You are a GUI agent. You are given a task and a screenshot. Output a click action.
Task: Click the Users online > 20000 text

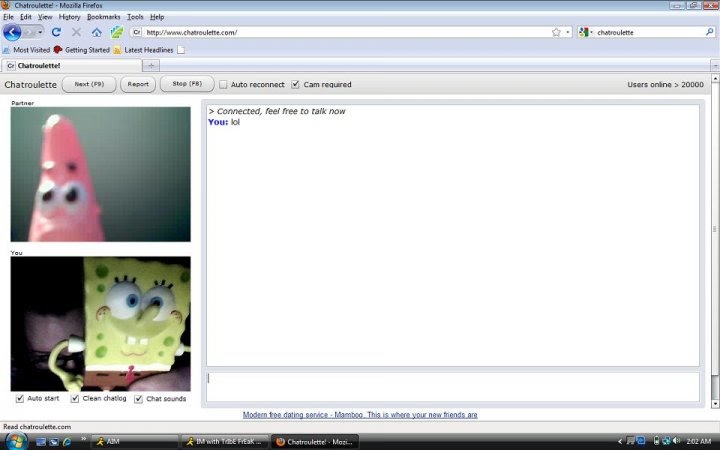(x=665, y=84)
